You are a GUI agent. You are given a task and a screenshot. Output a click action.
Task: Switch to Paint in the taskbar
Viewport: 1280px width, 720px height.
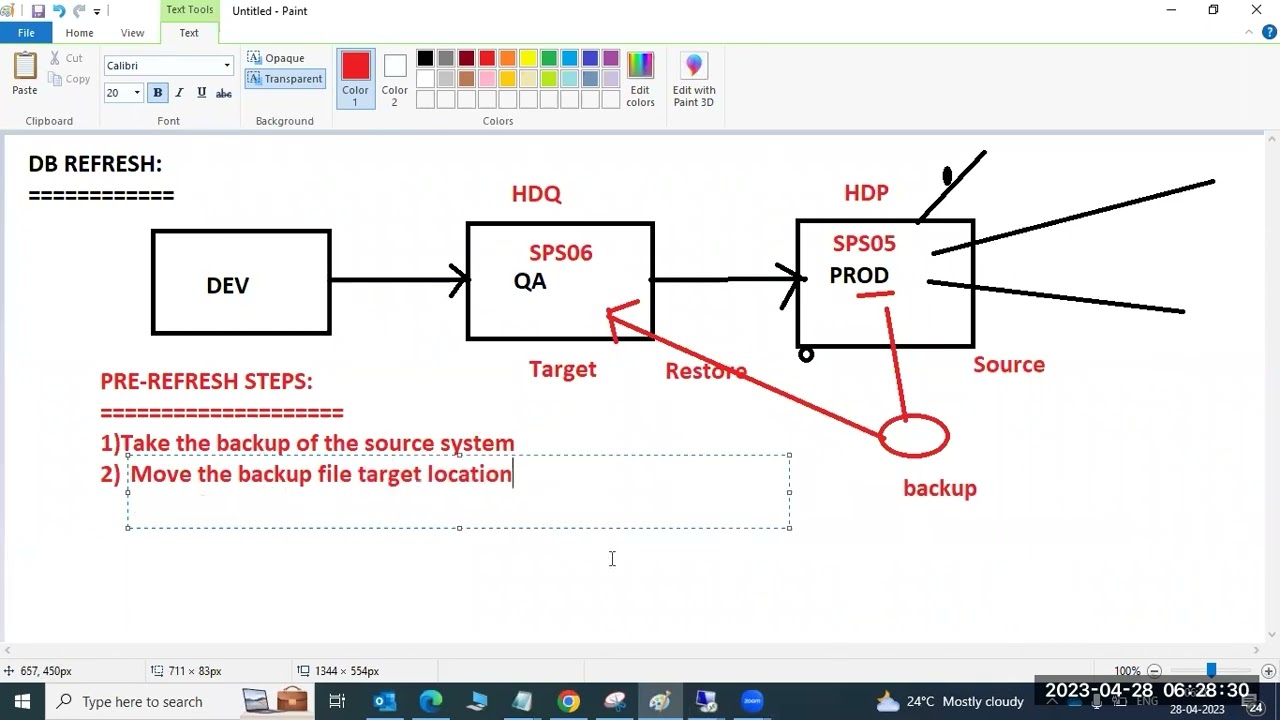(660, 701)
